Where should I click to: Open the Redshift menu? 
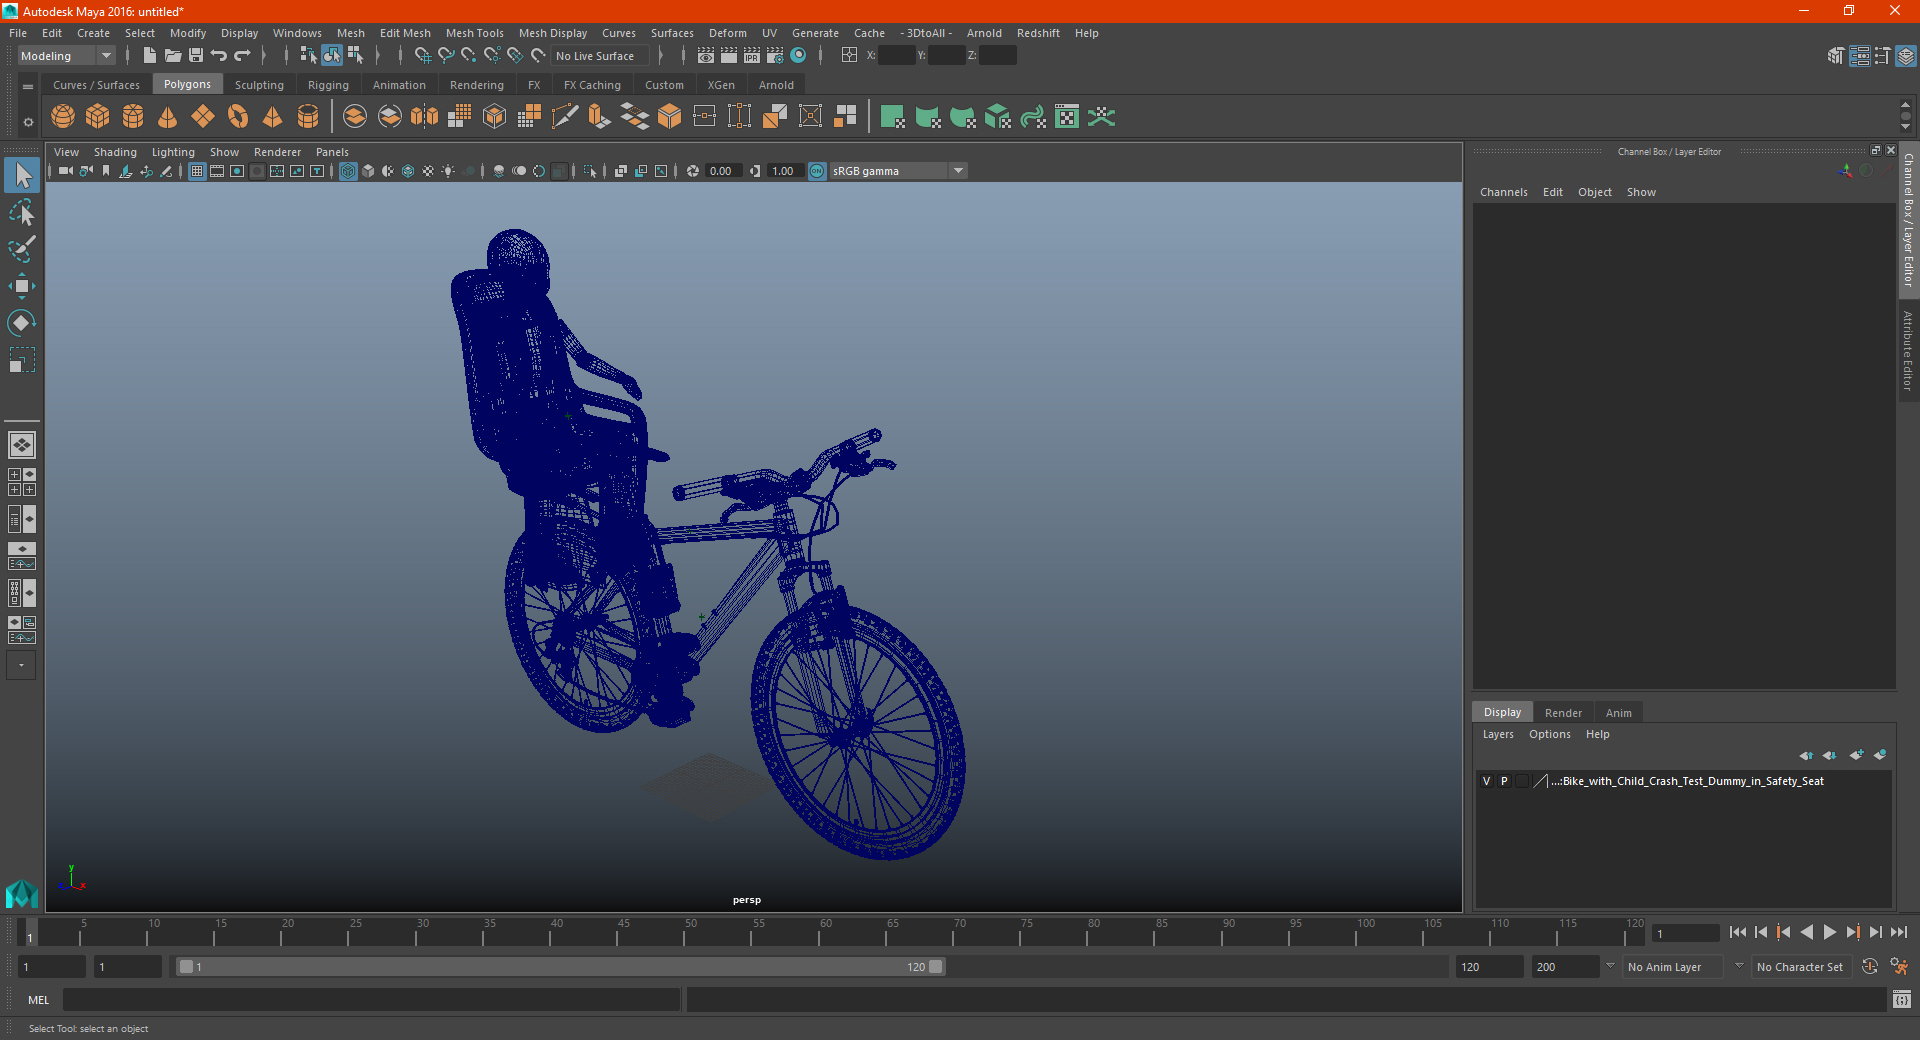tap(1038, 33)
